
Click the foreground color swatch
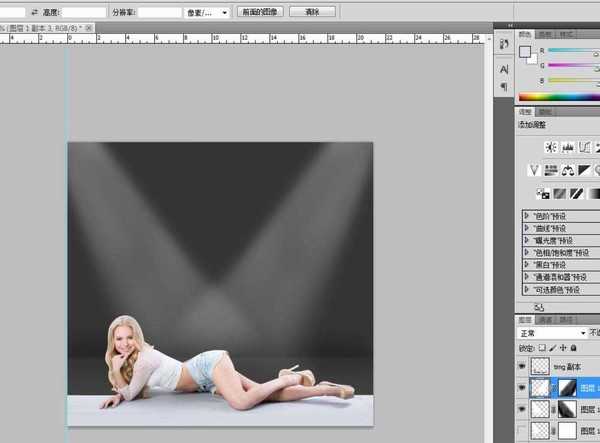[x=525, y=52]
